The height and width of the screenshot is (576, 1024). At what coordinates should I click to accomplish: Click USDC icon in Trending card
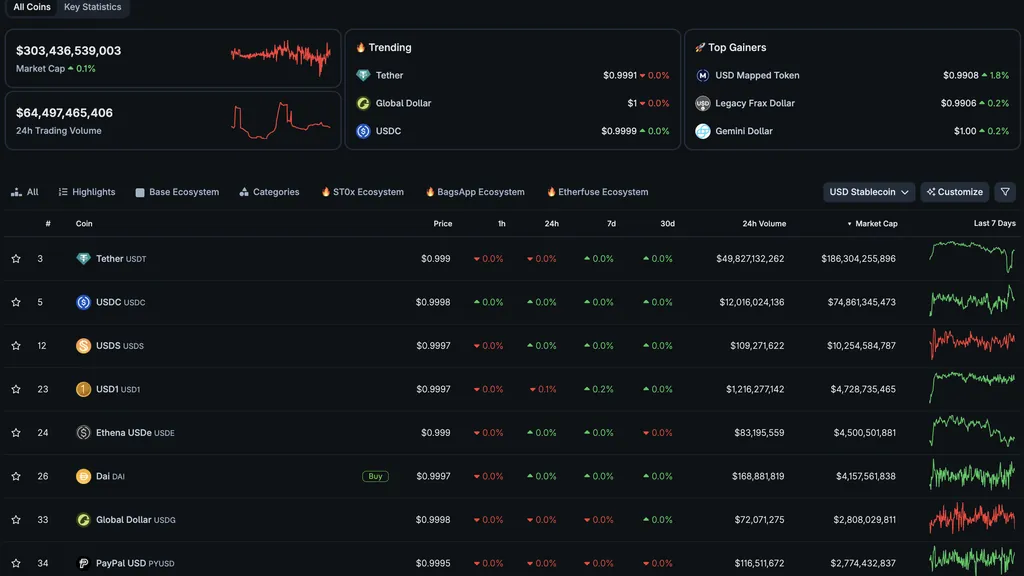click(x=363, y=131)
